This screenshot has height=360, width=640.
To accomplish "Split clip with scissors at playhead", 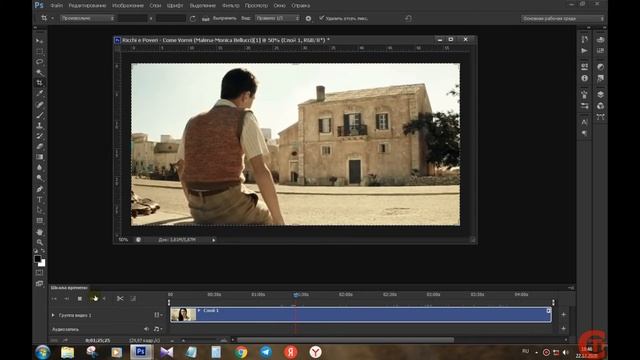I will 120,298.
